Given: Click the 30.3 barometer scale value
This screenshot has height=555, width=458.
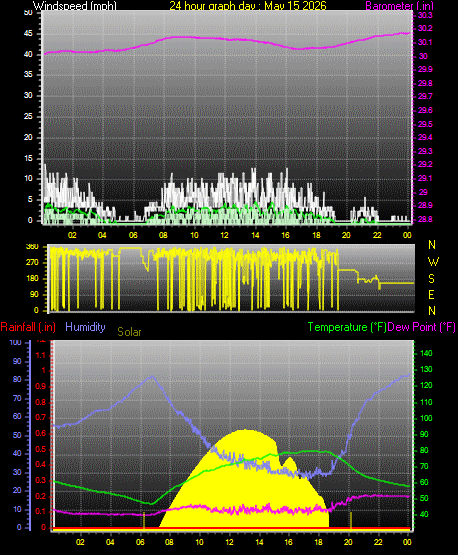Looking at the screenshot, I should coord(425,15).
